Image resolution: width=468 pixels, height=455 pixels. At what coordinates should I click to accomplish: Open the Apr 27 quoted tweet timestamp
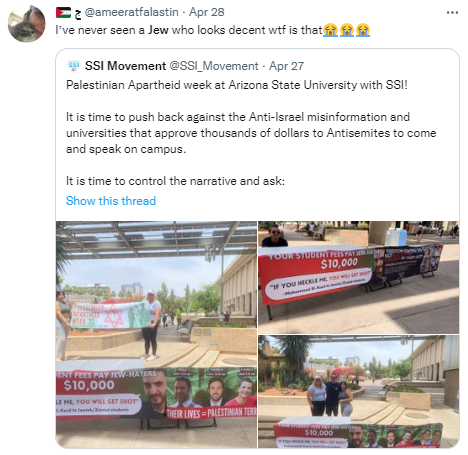286,66
